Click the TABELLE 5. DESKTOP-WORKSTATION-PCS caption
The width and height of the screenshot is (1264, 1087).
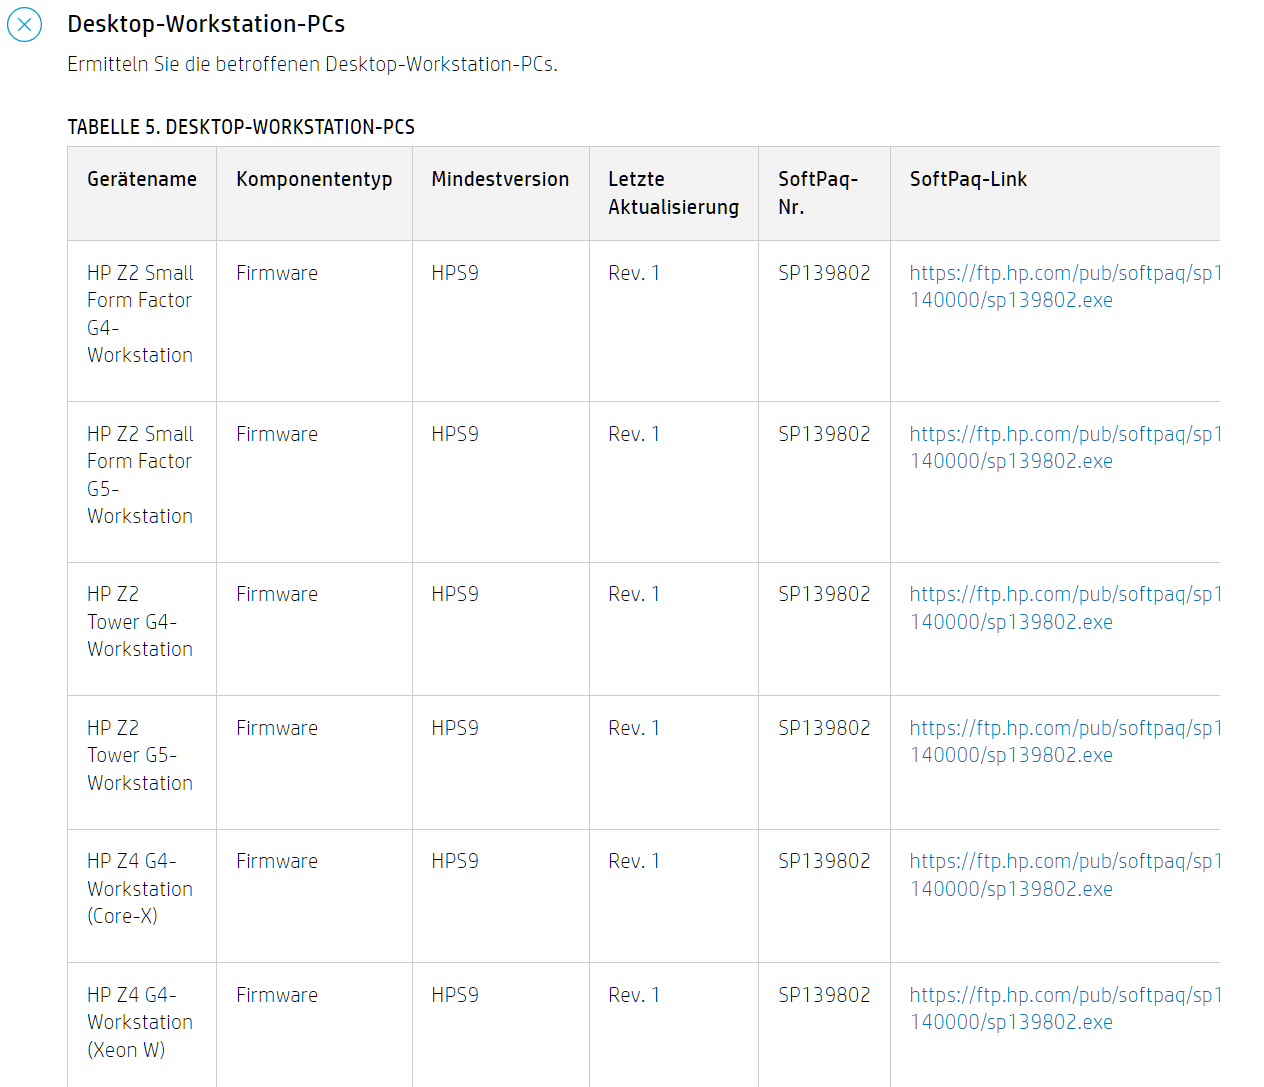point(241,127)
